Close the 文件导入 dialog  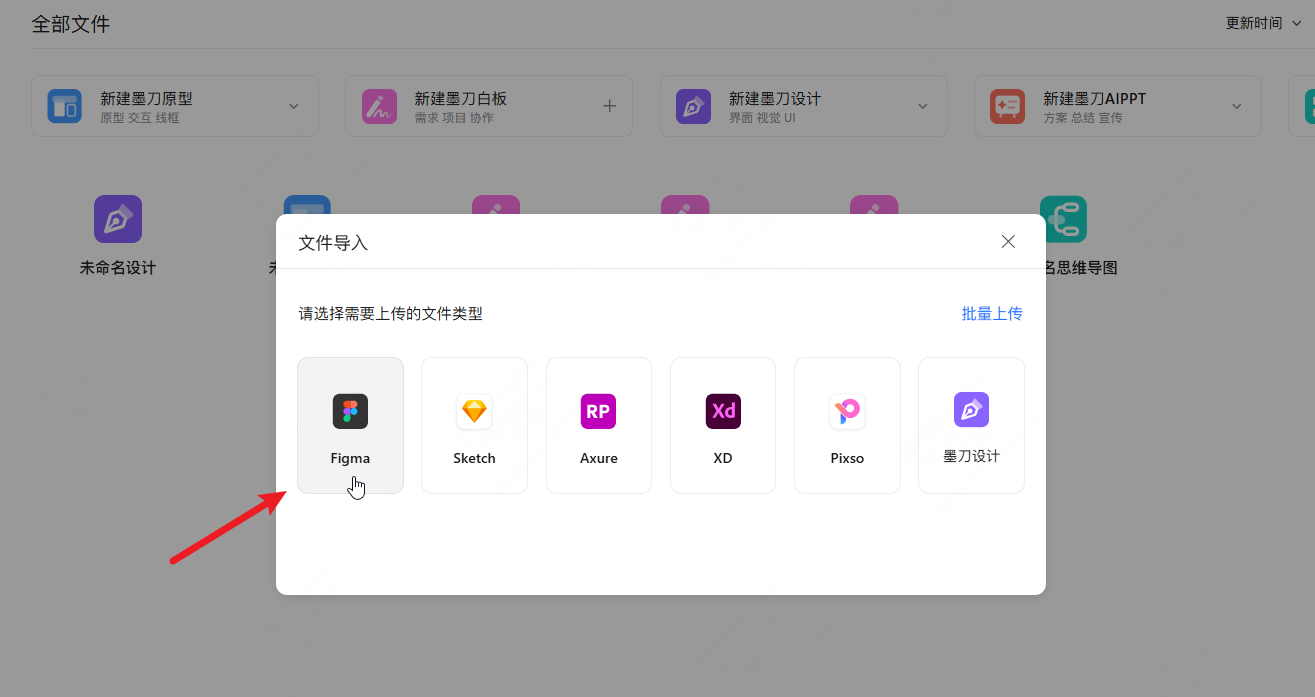[1008, 241]
